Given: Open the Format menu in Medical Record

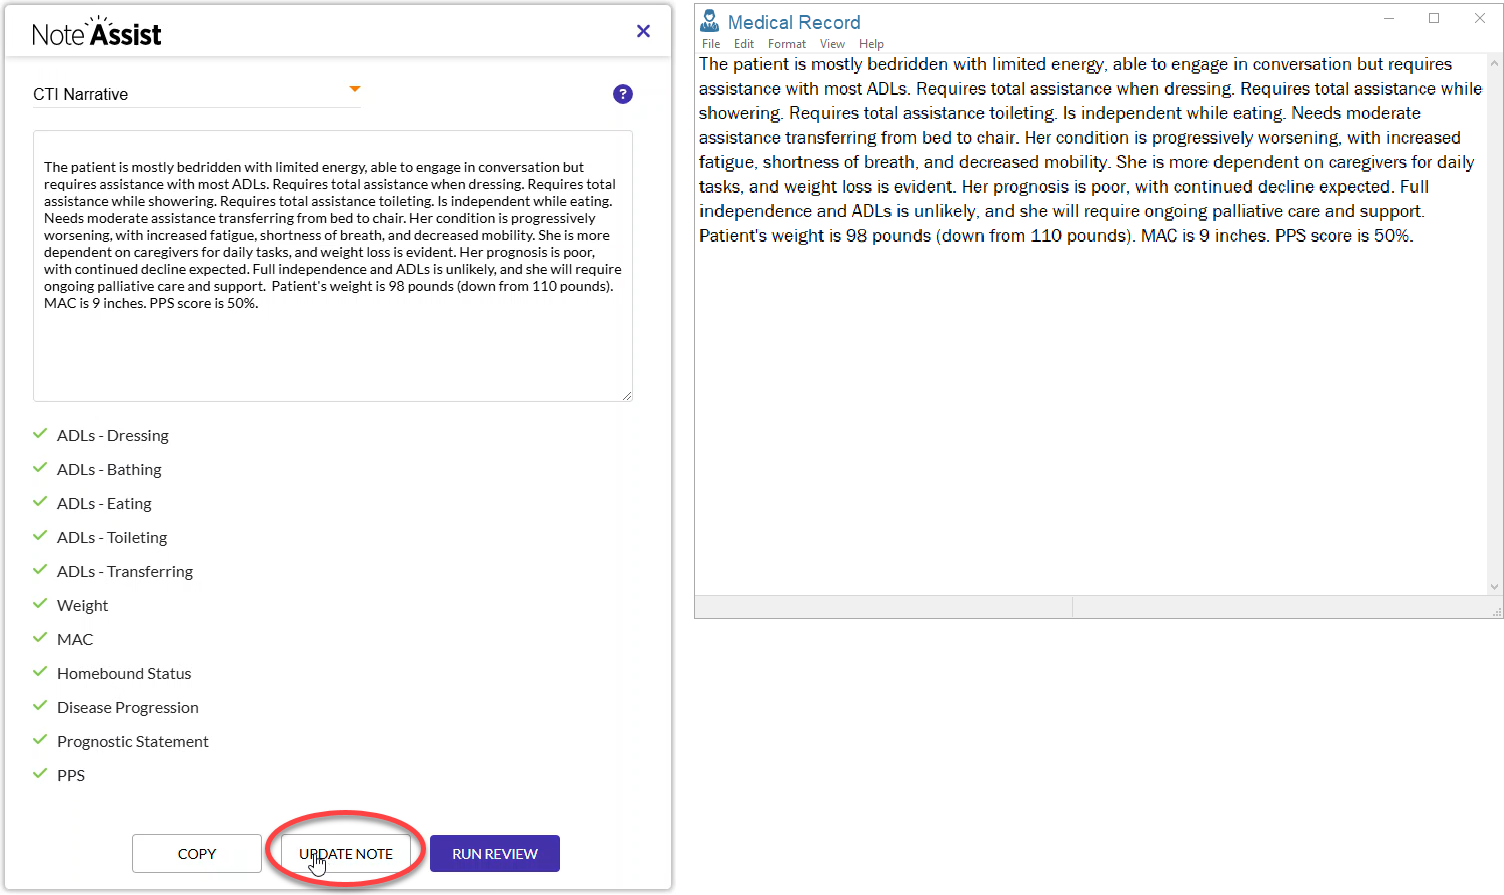Looking at the screenshot, I should pos(786,43).
